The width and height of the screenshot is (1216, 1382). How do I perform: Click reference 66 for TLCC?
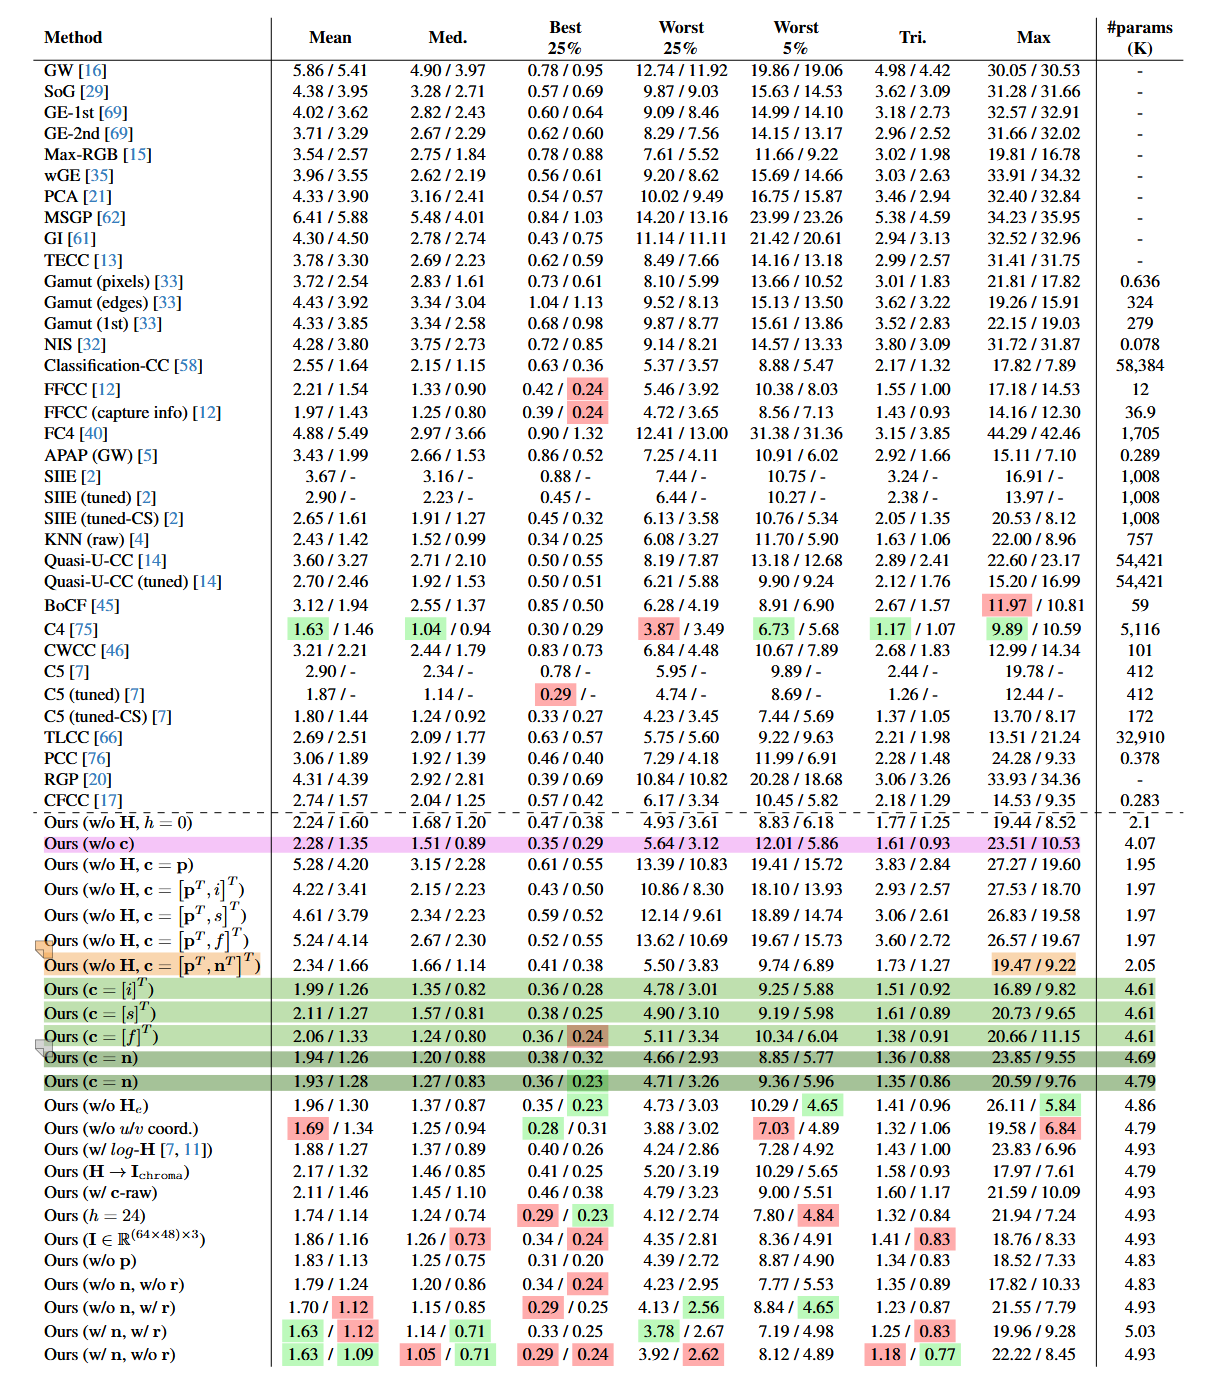point(108,737)
